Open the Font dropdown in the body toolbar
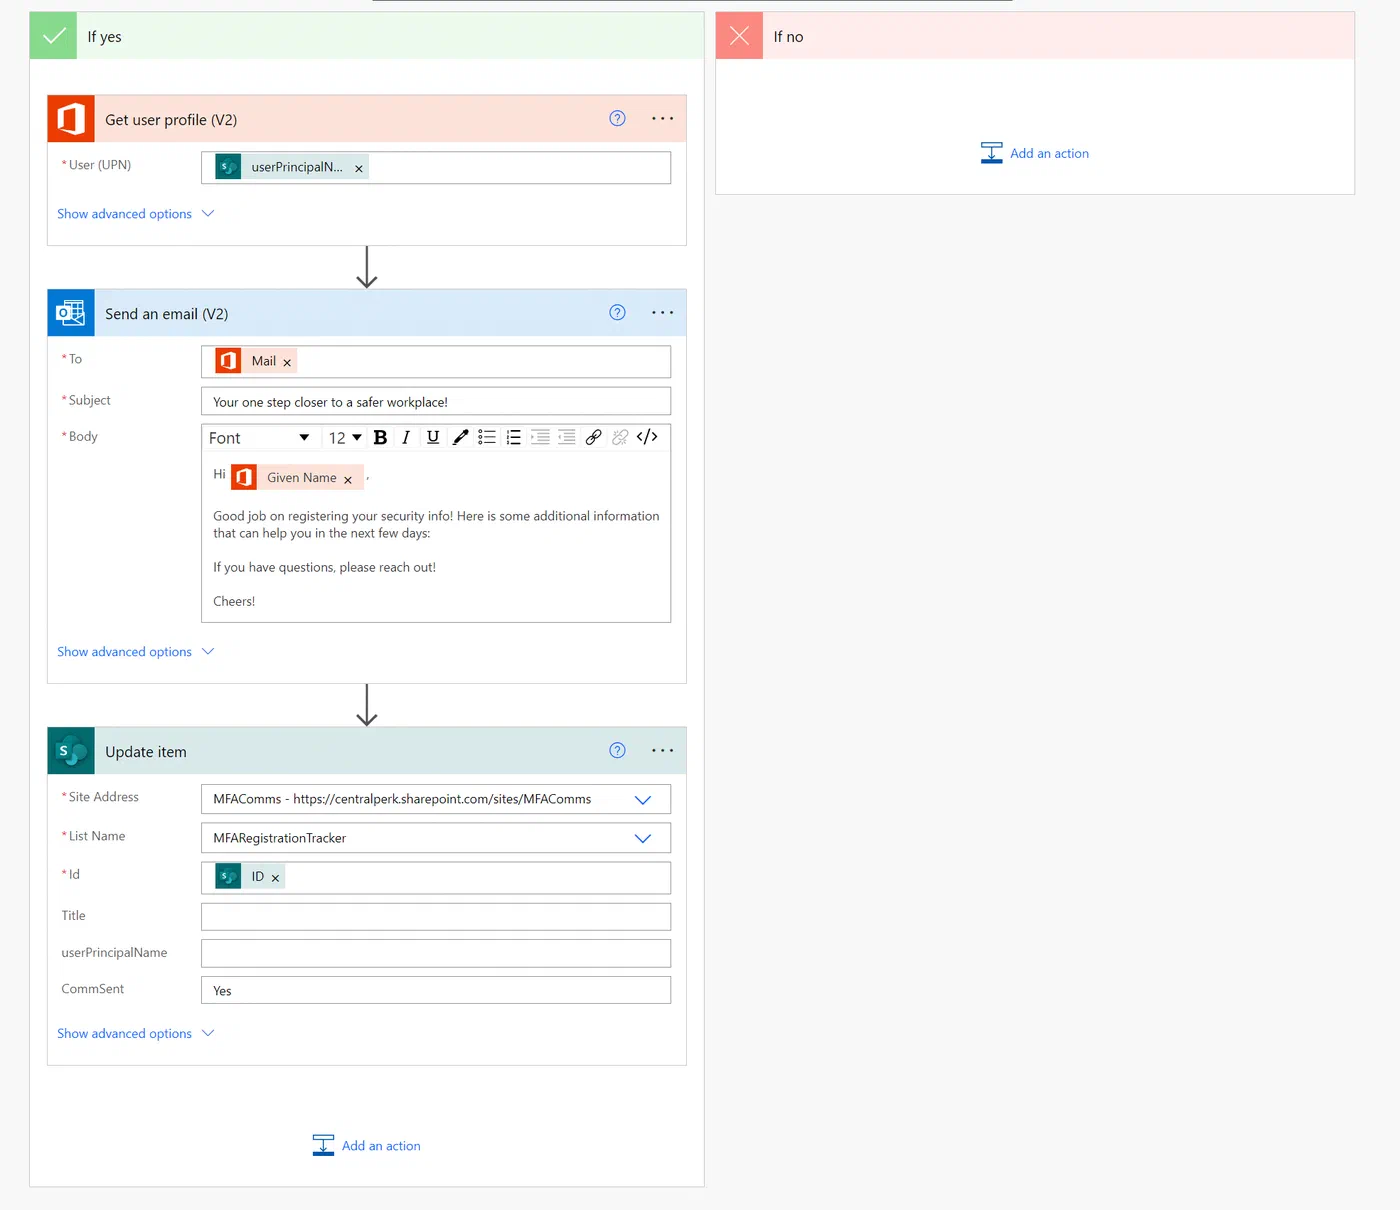1400x1210 pixels. pyautogui.click(x=259, y=438)
